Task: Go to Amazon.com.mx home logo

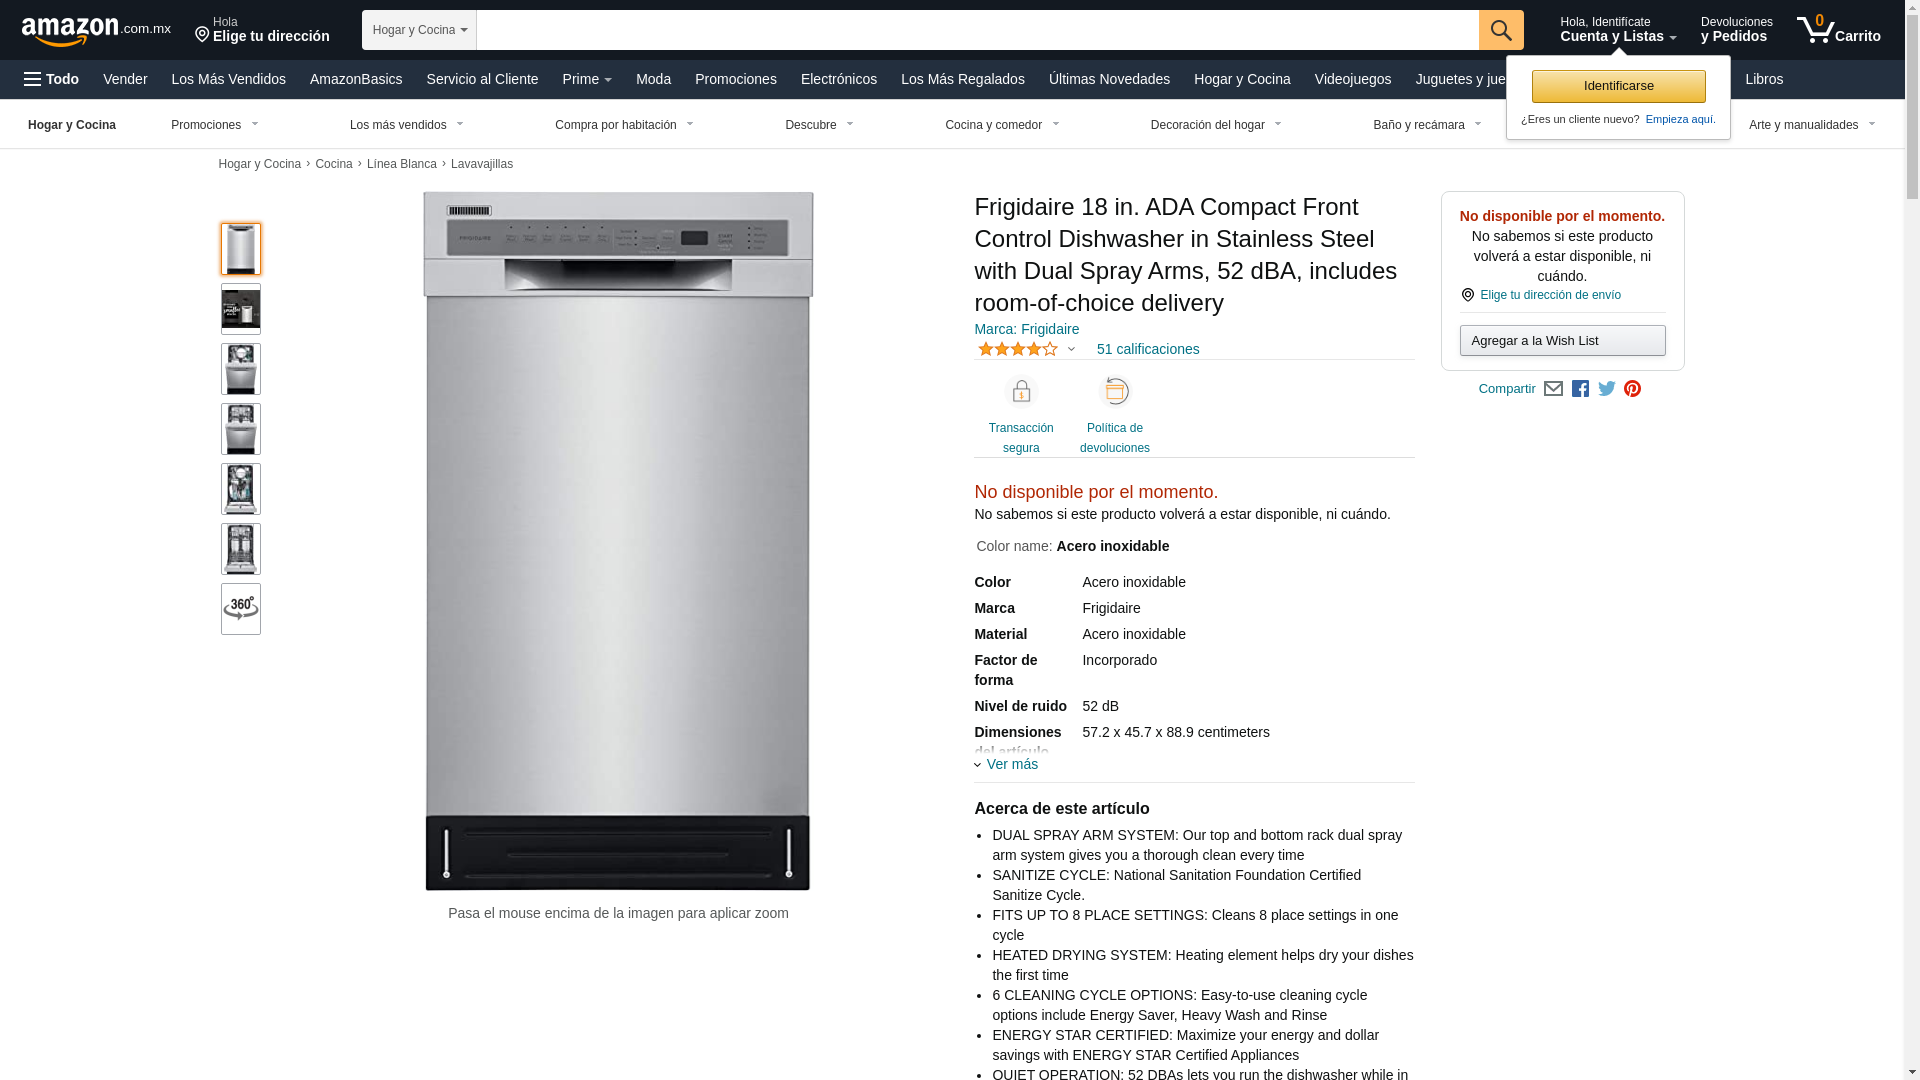Action: click(96, 30)
